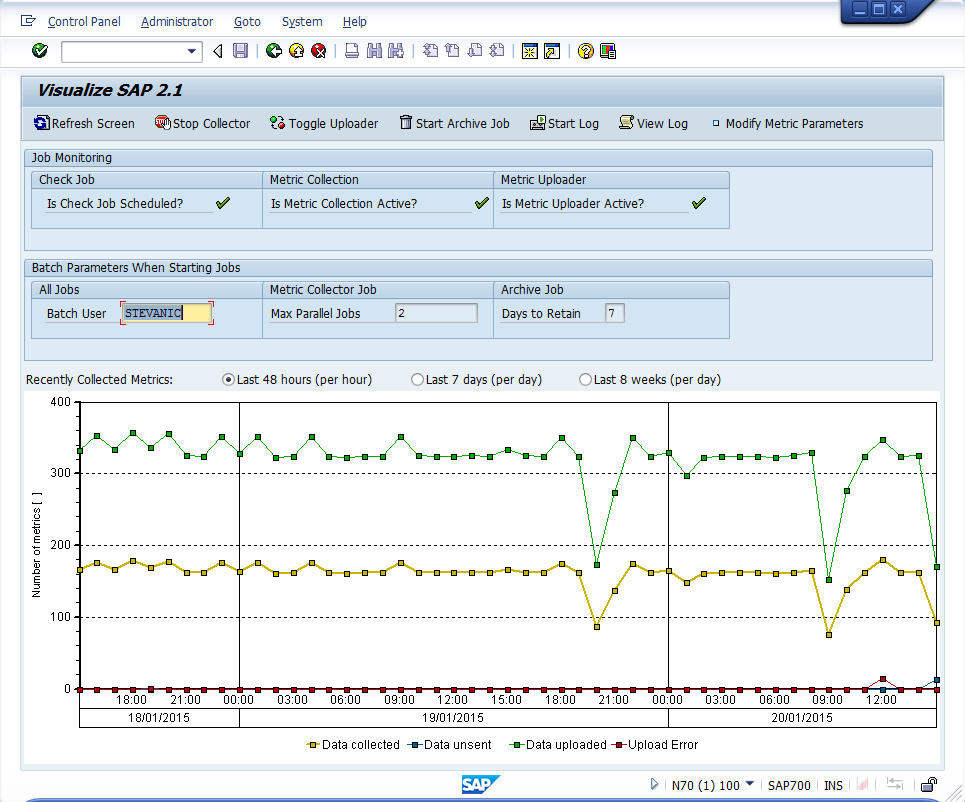Open the Help menu
This screenshot has width=965, height=802.
(354, 22)
